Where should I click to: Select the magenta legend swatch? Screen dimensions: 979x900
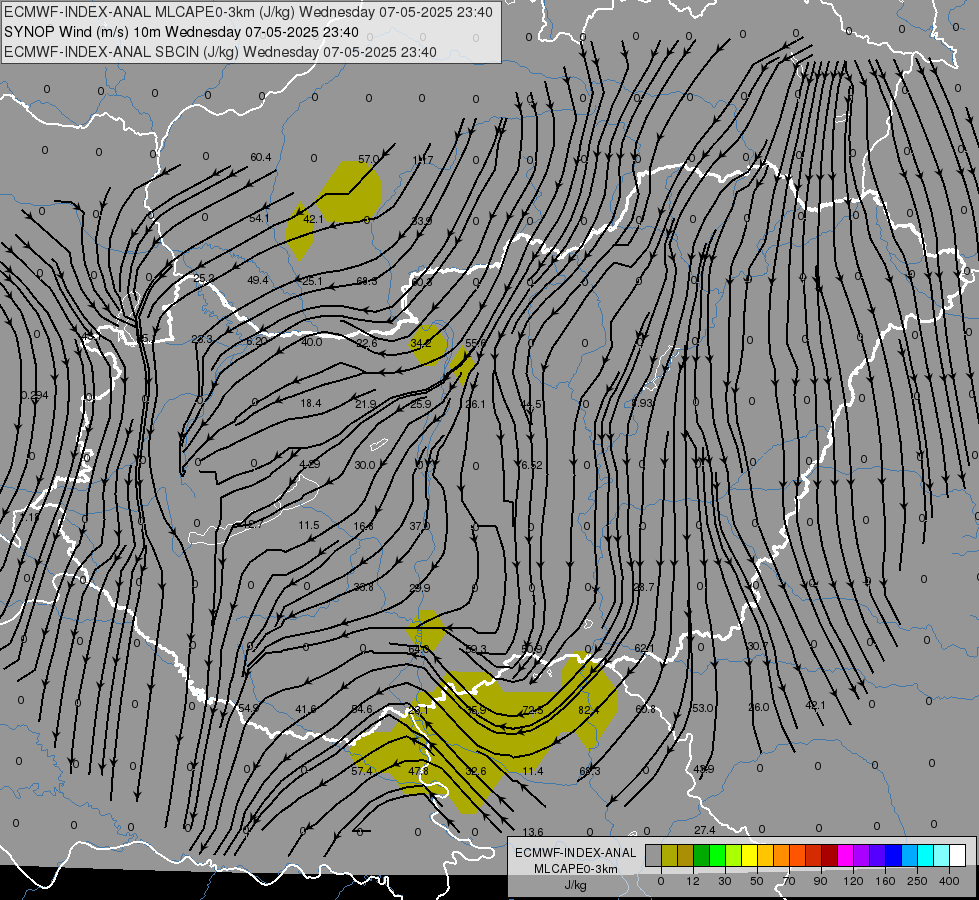pos(845,856)
